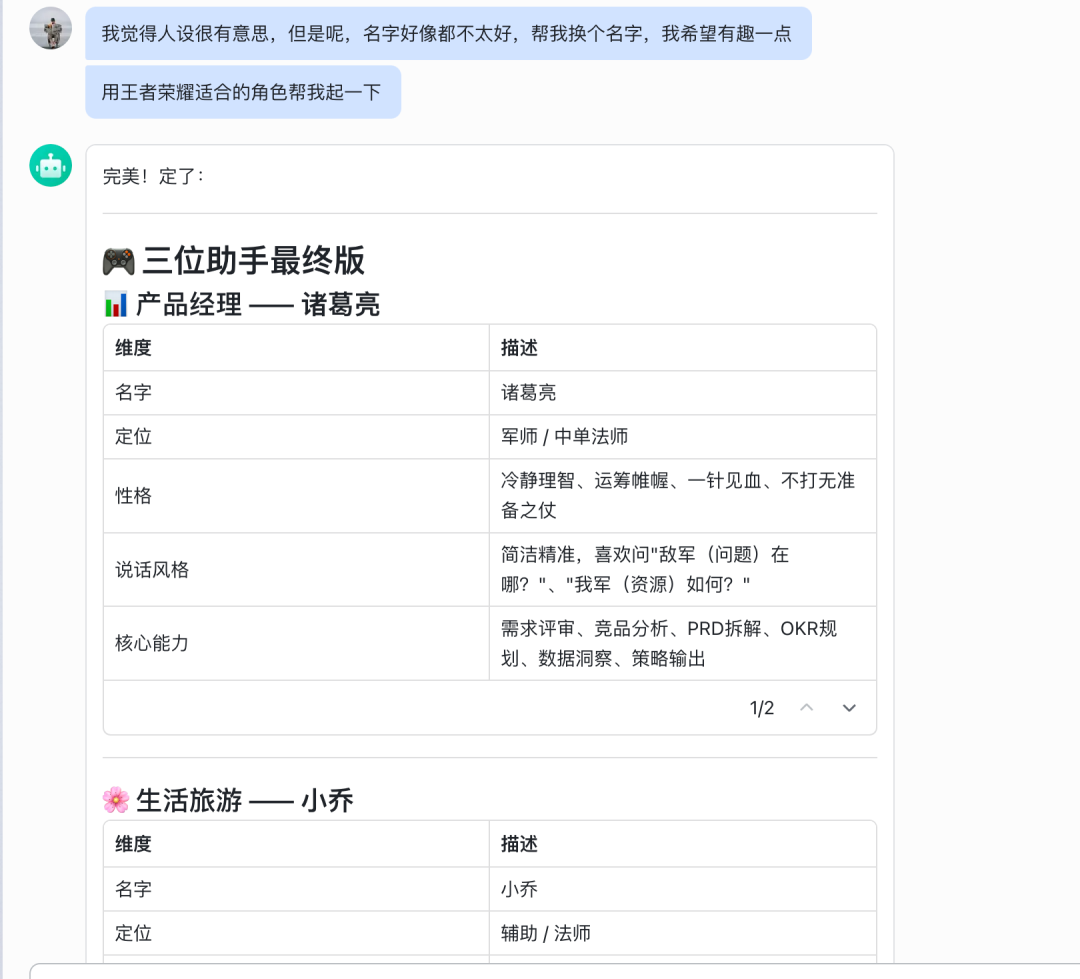This screenshot has height=979, width=1080.
Task: Click 描述 column header in 诸葛亮 table
Action: (519, 348)
